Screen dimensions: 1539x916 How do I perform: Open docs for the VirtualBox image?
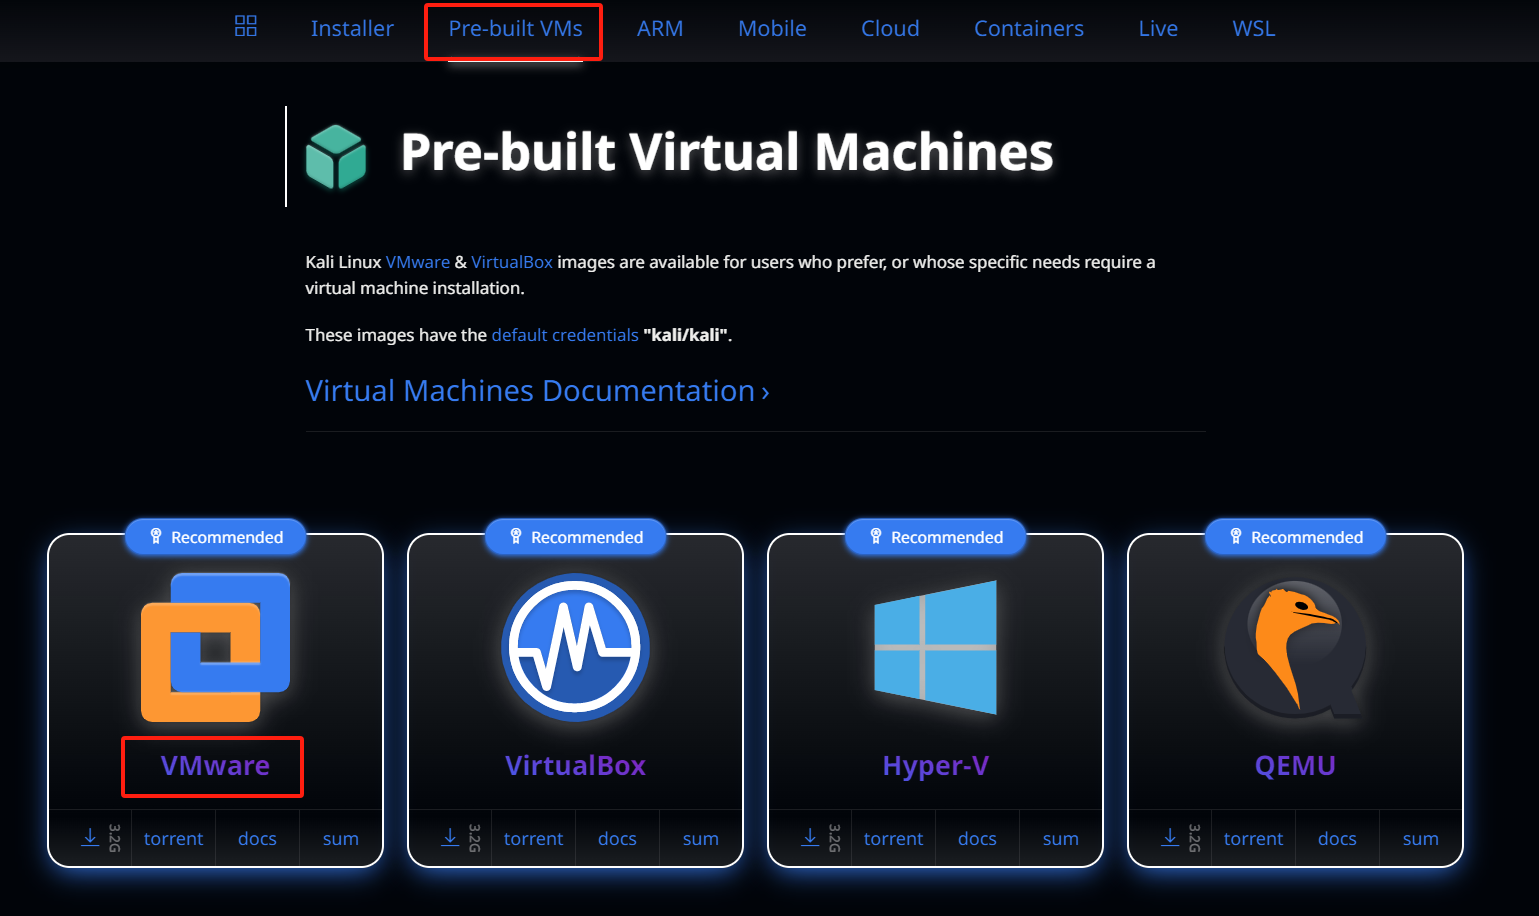click(x=617, y=839)
